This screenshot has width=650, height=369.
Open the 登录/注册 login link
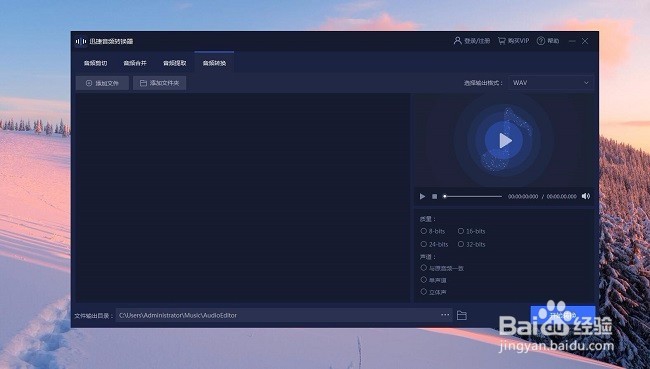coord(472,41)
